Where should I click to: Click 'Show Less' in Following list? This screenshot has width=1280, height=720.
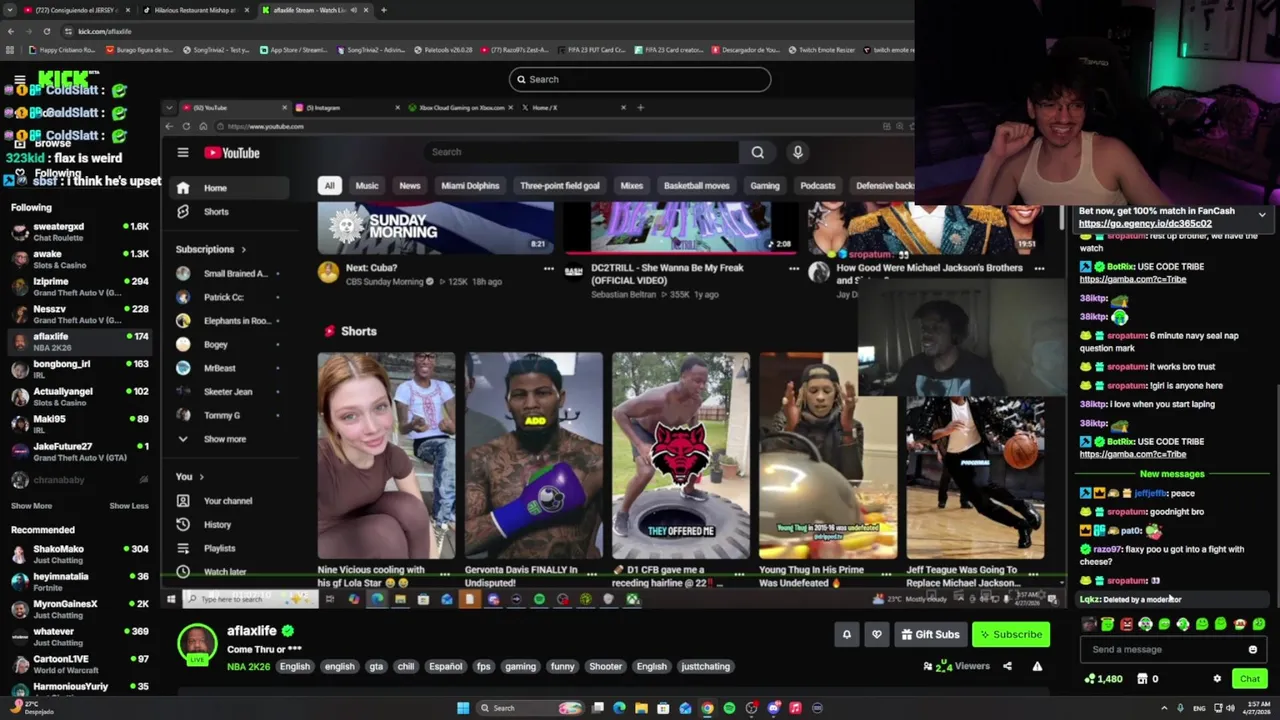129,506
